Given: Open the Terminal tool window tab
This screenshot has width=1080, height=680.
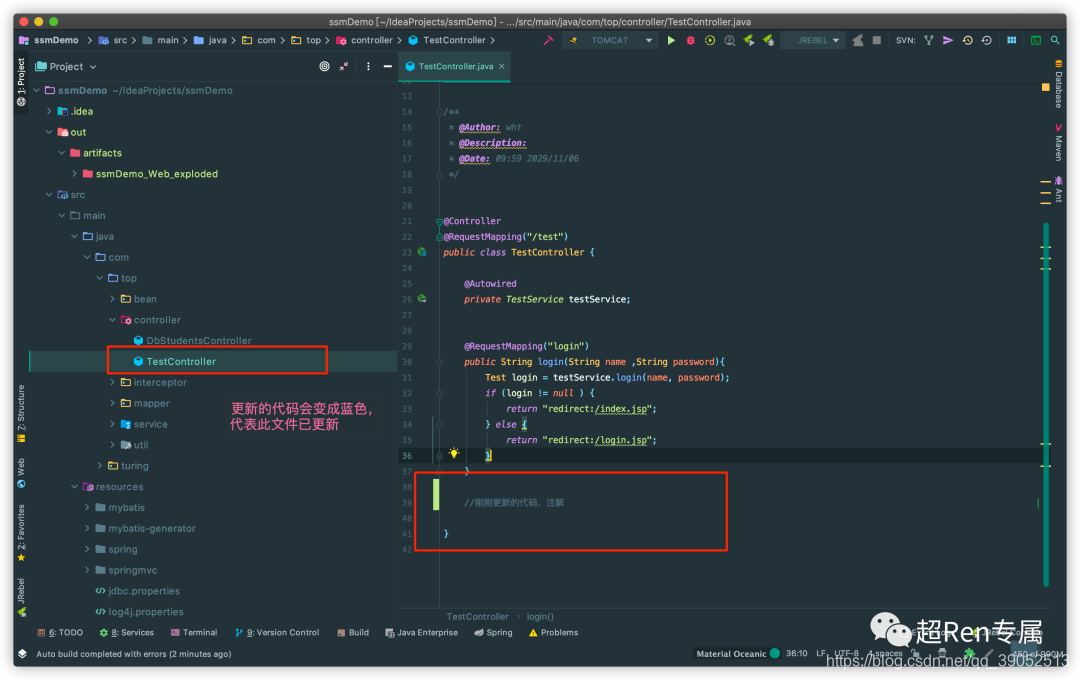Looking at the screenshot, I should click(x=194, y=632).
